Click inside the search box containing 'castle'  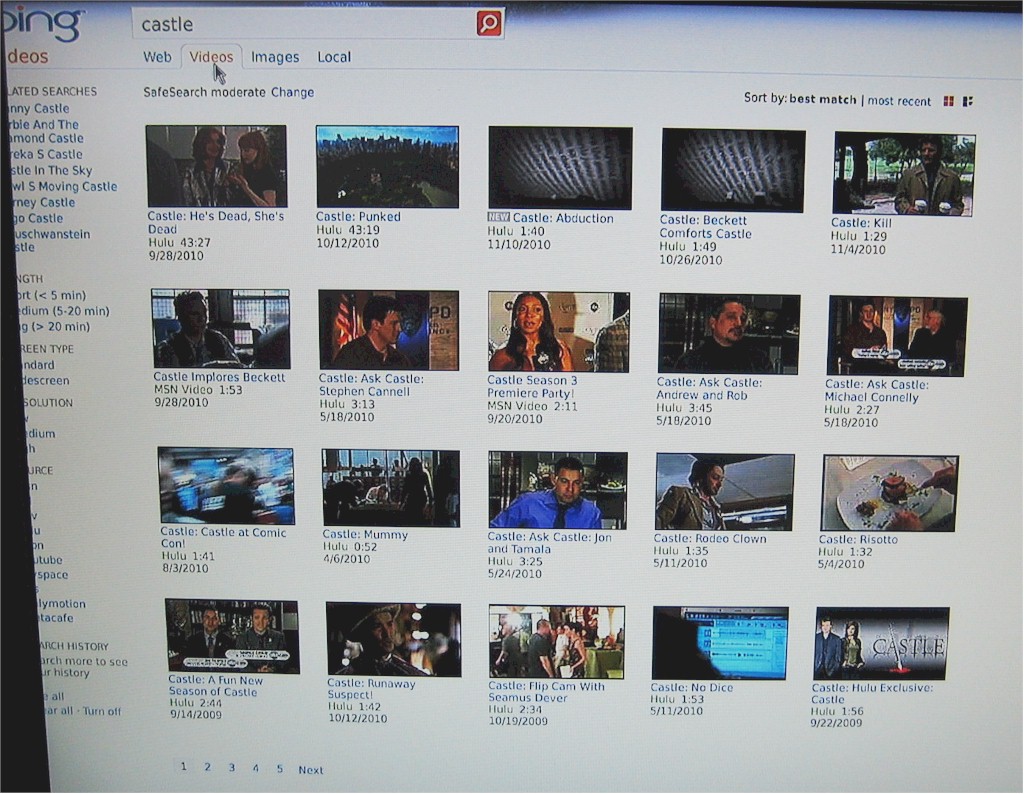click(304, 24)
